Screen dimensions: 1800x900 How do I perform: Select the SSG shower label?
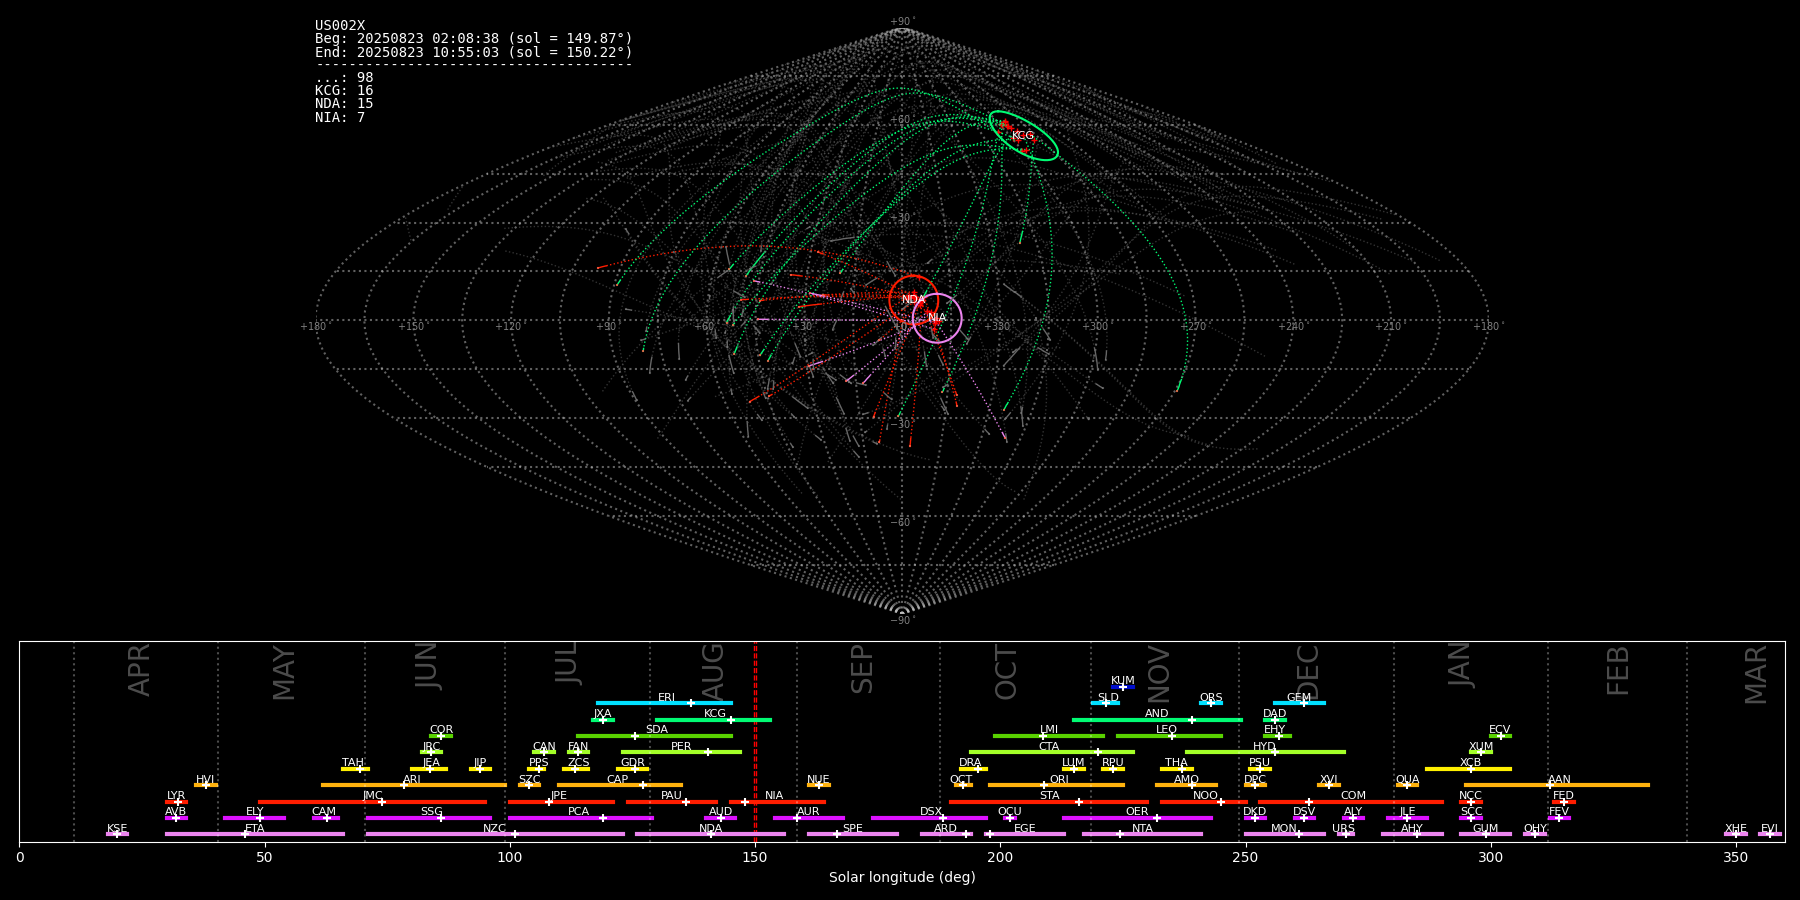pos(431,812)
